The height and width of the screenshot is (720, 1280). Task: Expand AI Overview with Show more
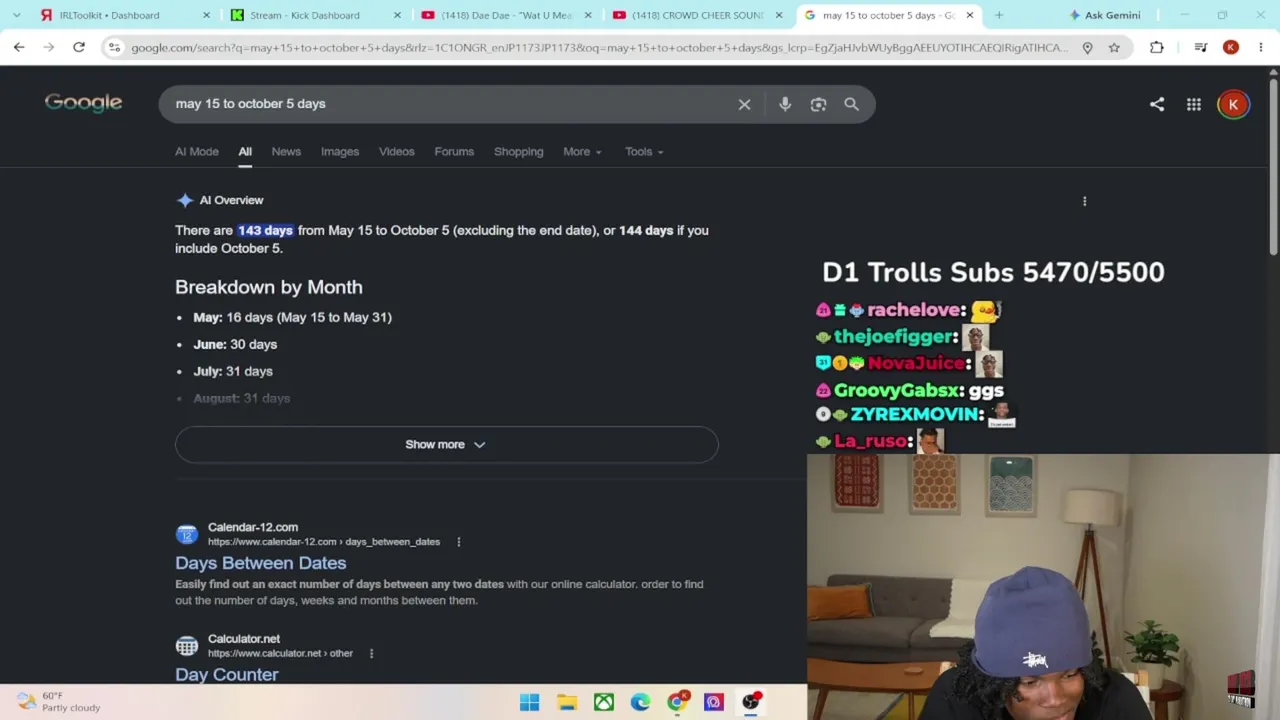click(x=446, y=445)
